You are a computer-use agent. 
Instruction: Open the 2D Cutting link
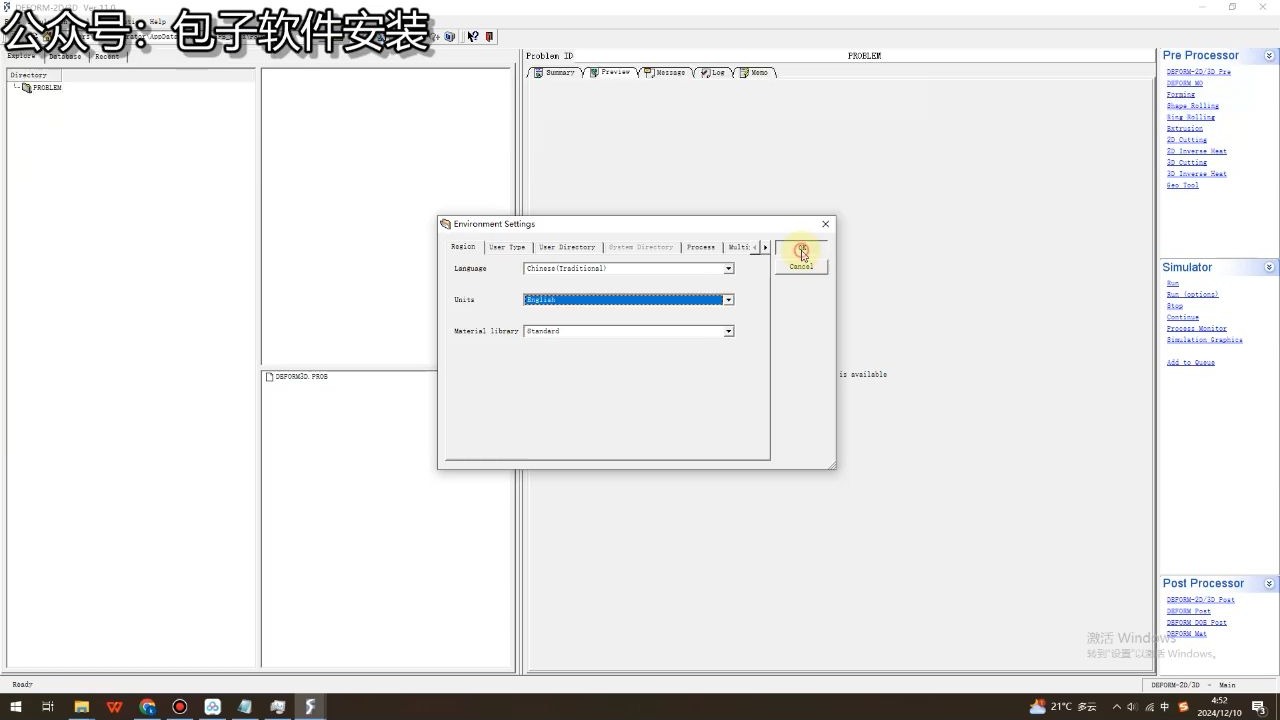[1186, 140]
